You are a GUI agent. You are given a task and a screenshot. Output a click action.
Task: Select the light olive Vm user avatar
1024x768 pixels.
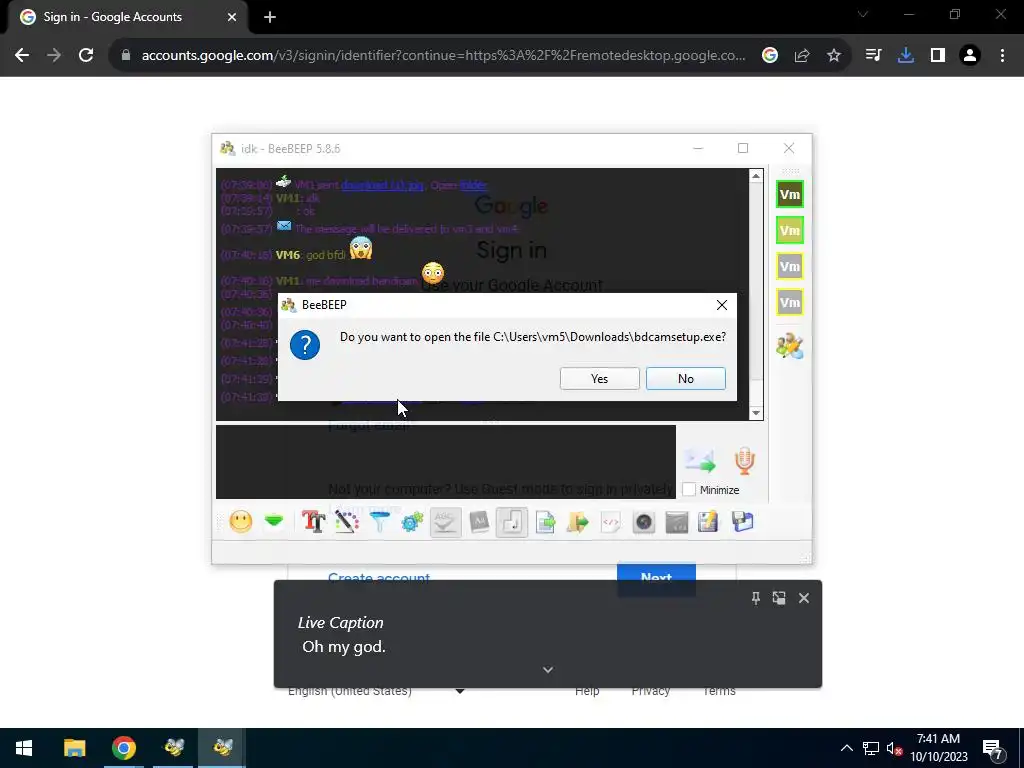790,231
